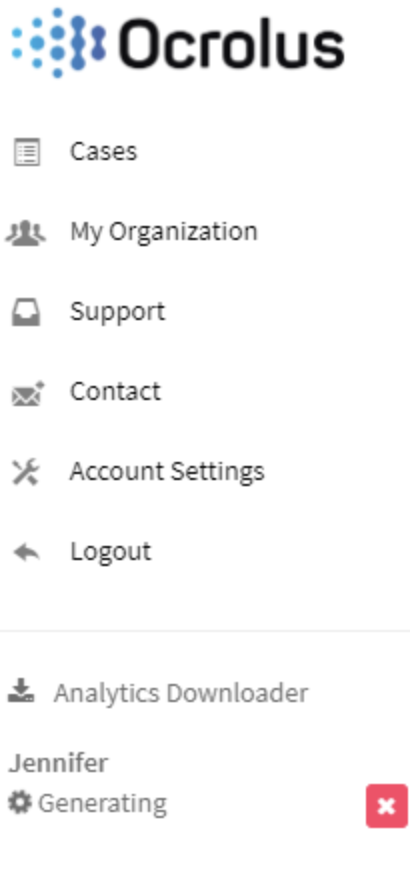Image resolution: width=410 pixels, height=880 pixels.
Task: Click the Cases list icon
Action: pos(26,152)
